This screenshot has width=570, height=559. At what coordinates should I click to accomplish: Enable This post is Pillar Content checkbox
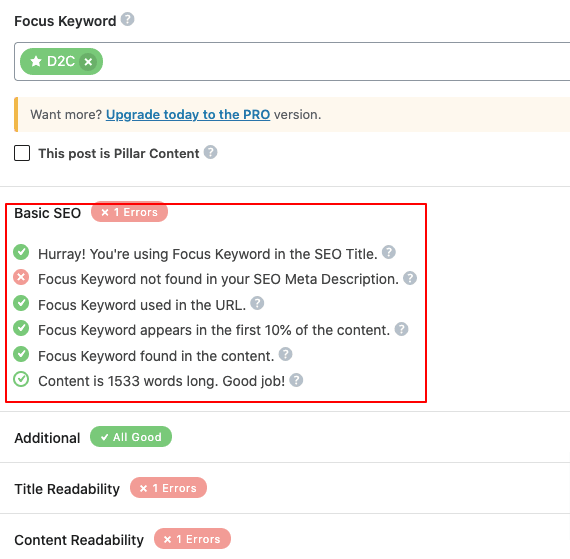click(22, 153)
